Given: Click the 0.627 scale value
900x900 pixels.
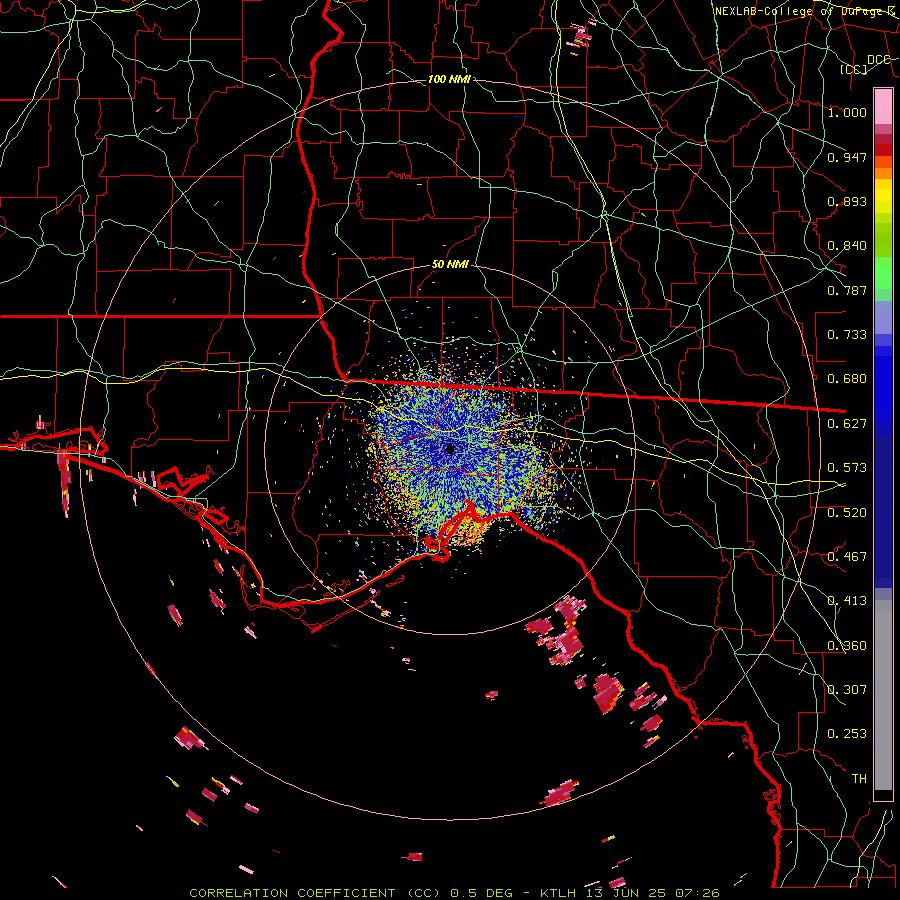Looking at the screenshot, I should 847,424.
